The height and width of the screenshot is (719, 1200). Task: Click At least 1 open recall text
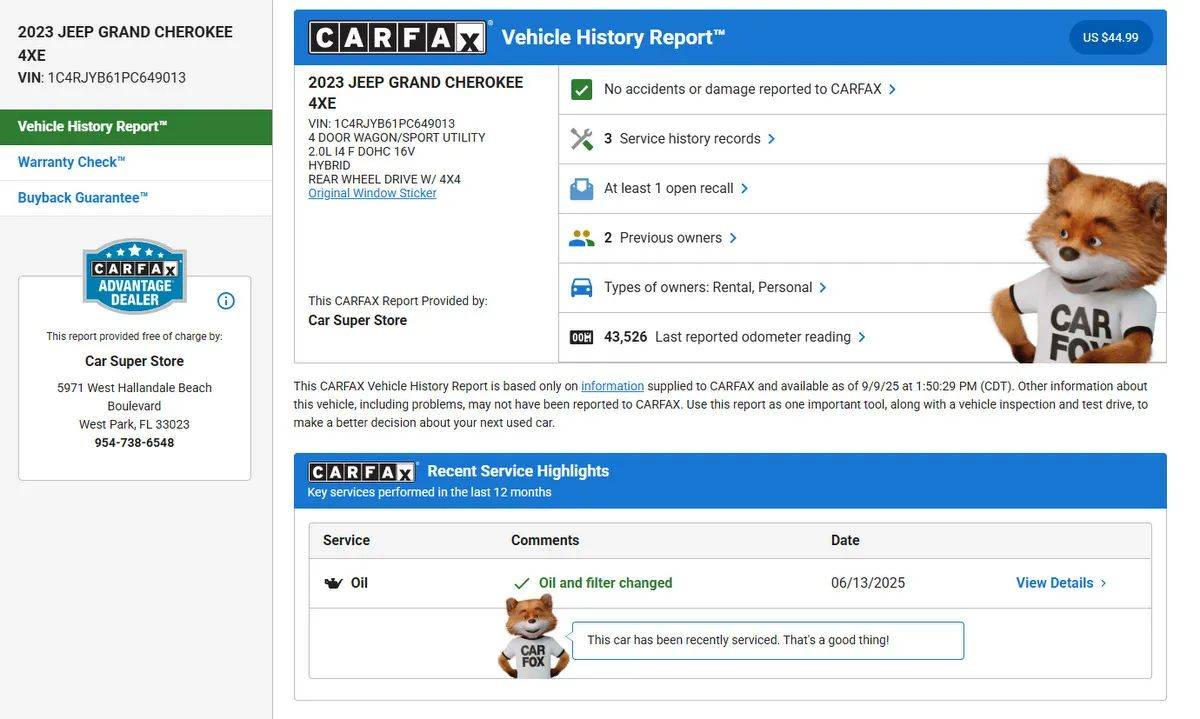click(669, 188)
